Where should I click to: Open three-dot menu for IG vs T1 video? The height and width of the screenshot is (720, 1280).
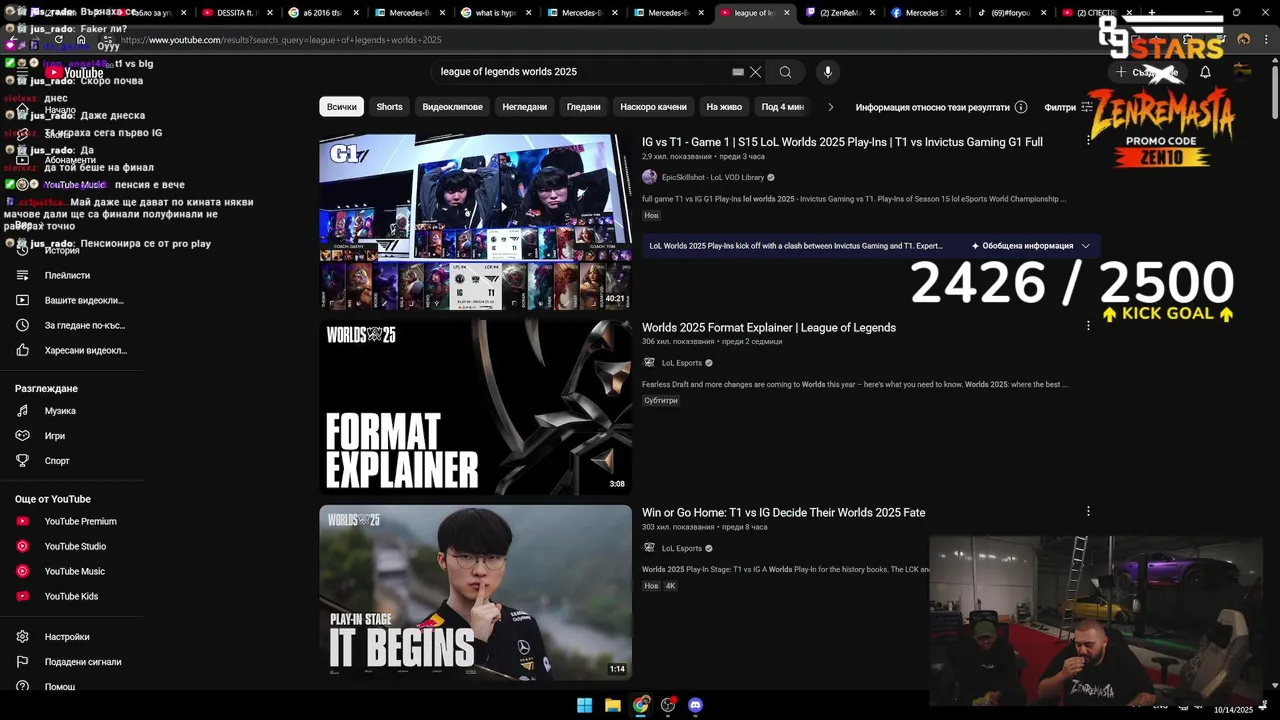click(1088, 141)
